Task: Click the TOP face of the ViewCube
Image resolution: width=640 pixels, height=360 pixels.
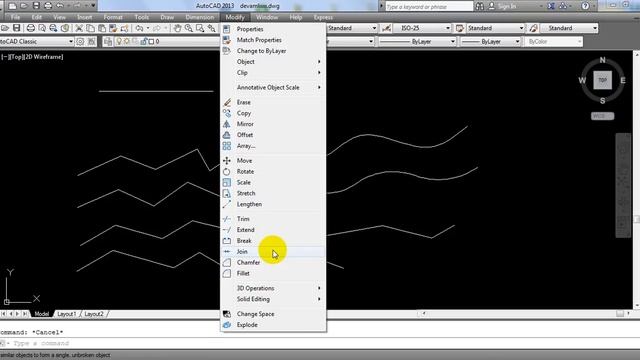Action: pyautogui.click(x=602, y=80)
